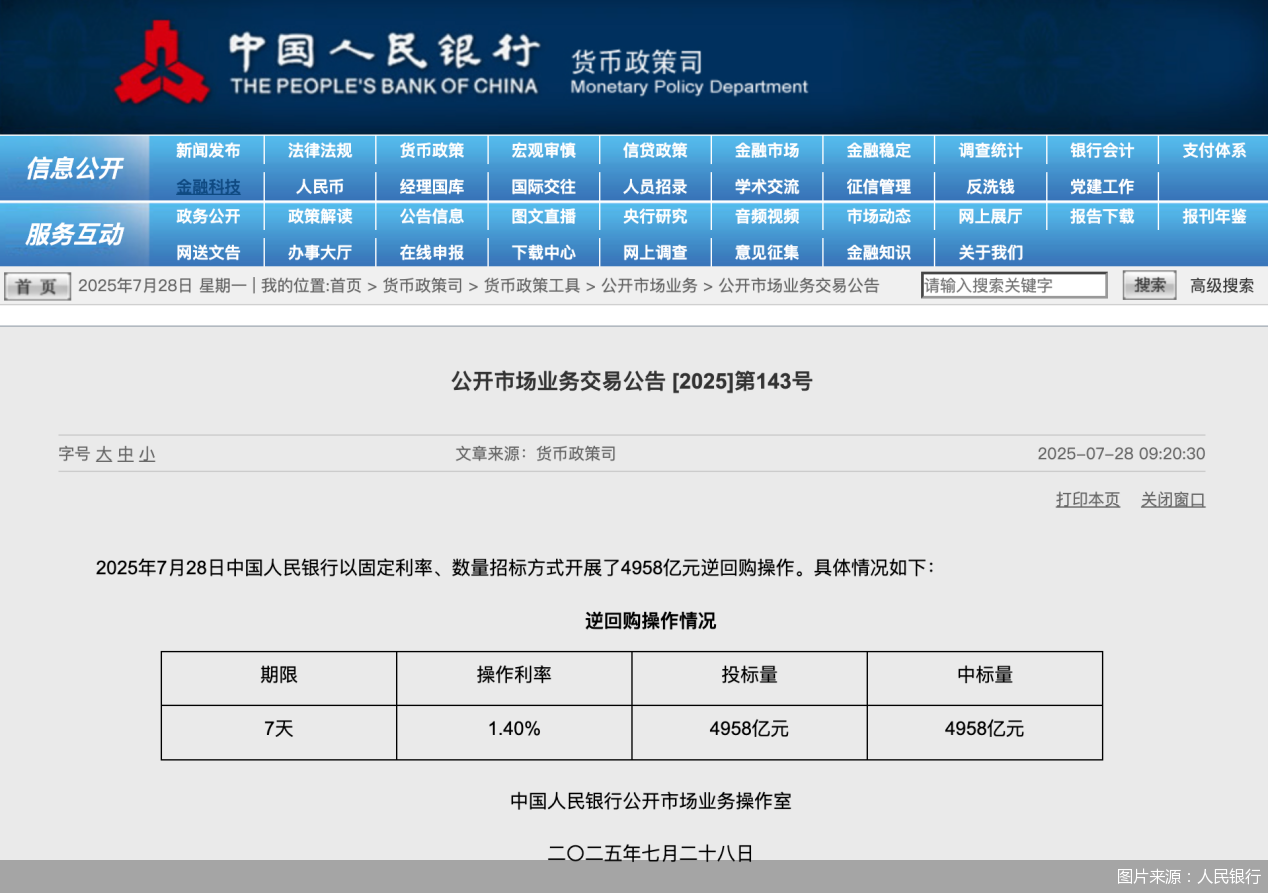Open 党建工作 navigation item
Image resolution: width=1268 pixels, height=893 pixels.
point(1102,187)
